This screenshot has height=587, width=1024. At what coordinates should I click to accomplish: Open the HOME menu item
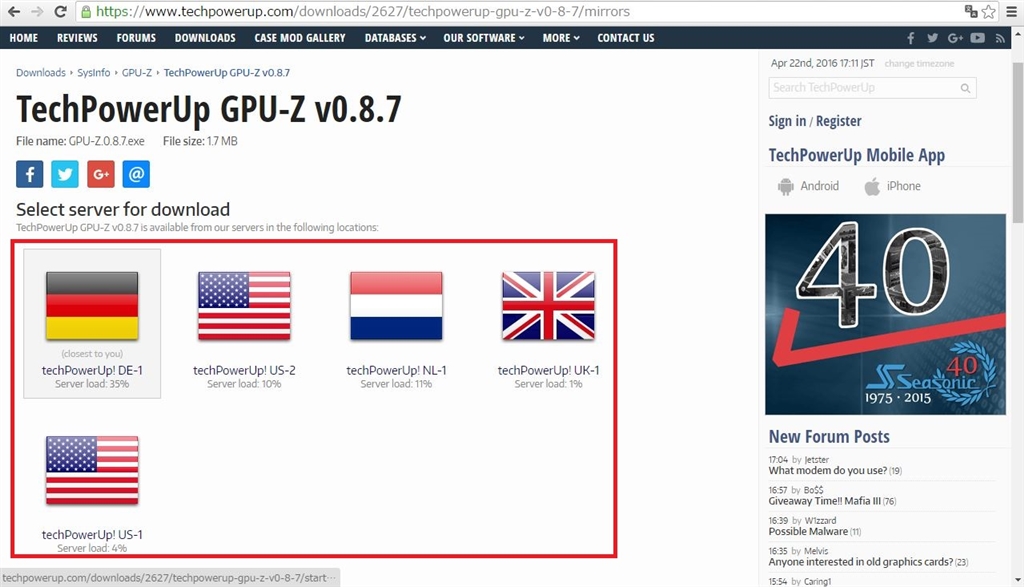point(24,38)
